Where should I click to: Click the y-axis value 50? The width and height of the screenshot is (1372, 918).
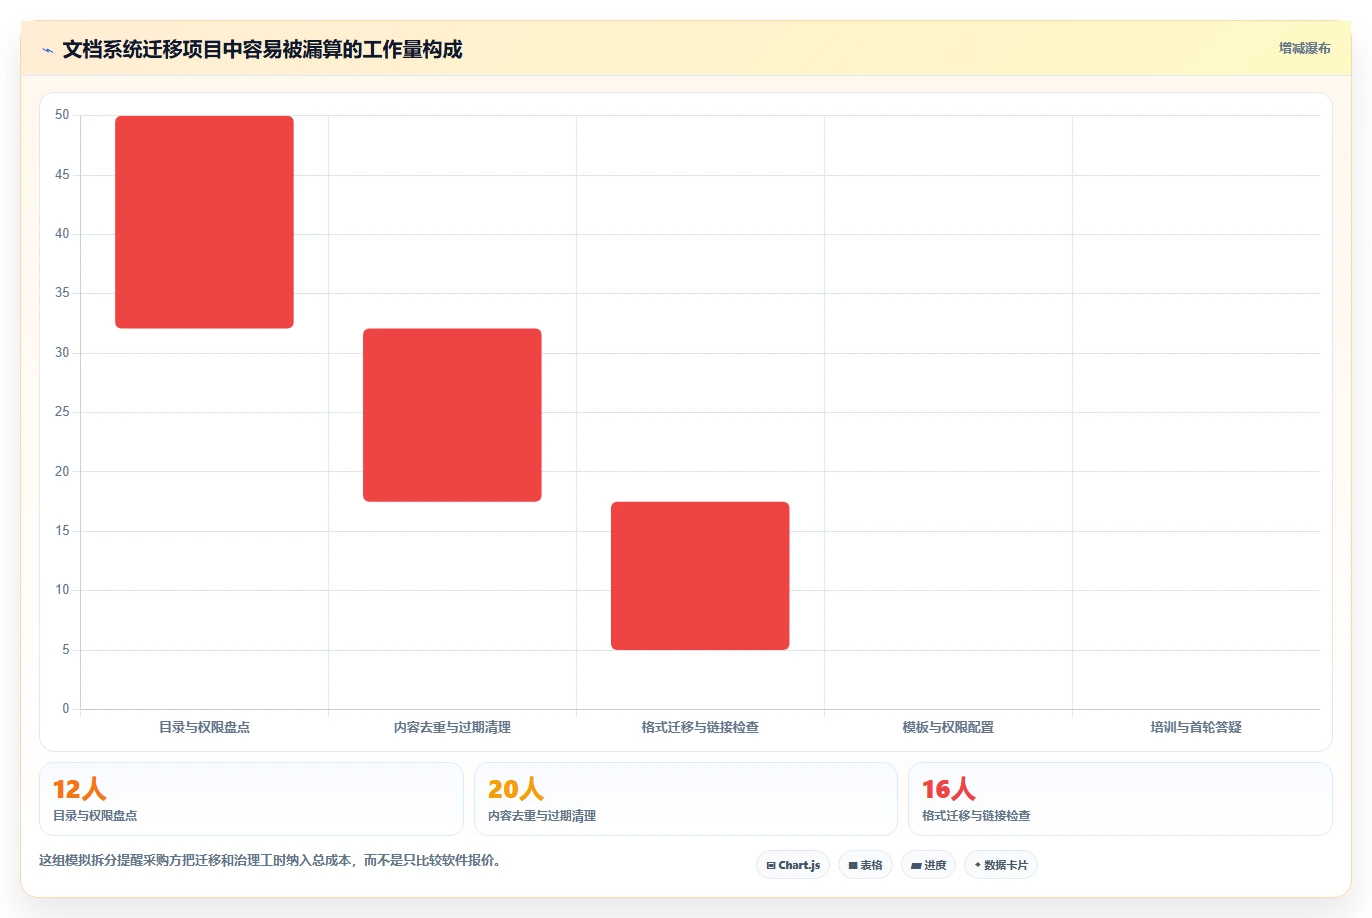click(62, 115)
